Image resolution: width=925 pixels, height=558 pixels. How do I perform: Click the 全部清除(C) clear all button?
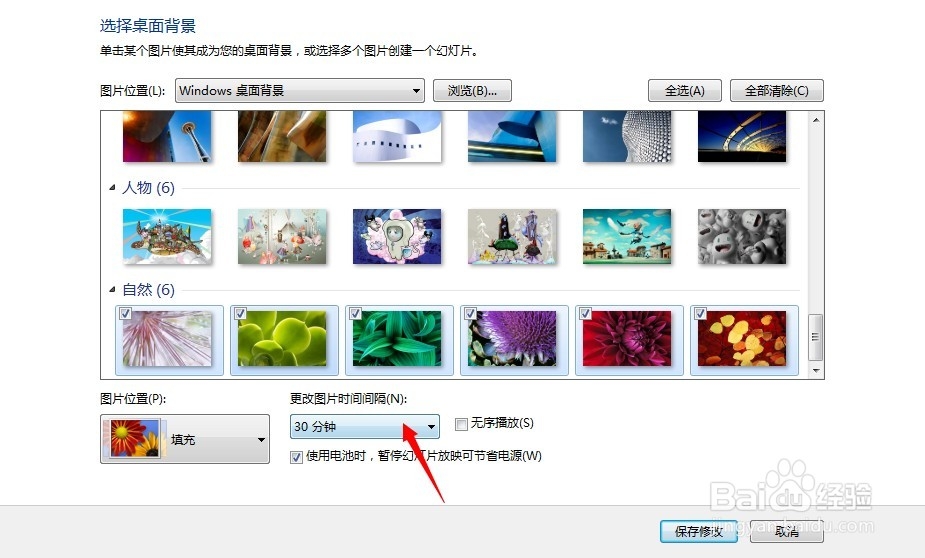click(x=776, y=91)
